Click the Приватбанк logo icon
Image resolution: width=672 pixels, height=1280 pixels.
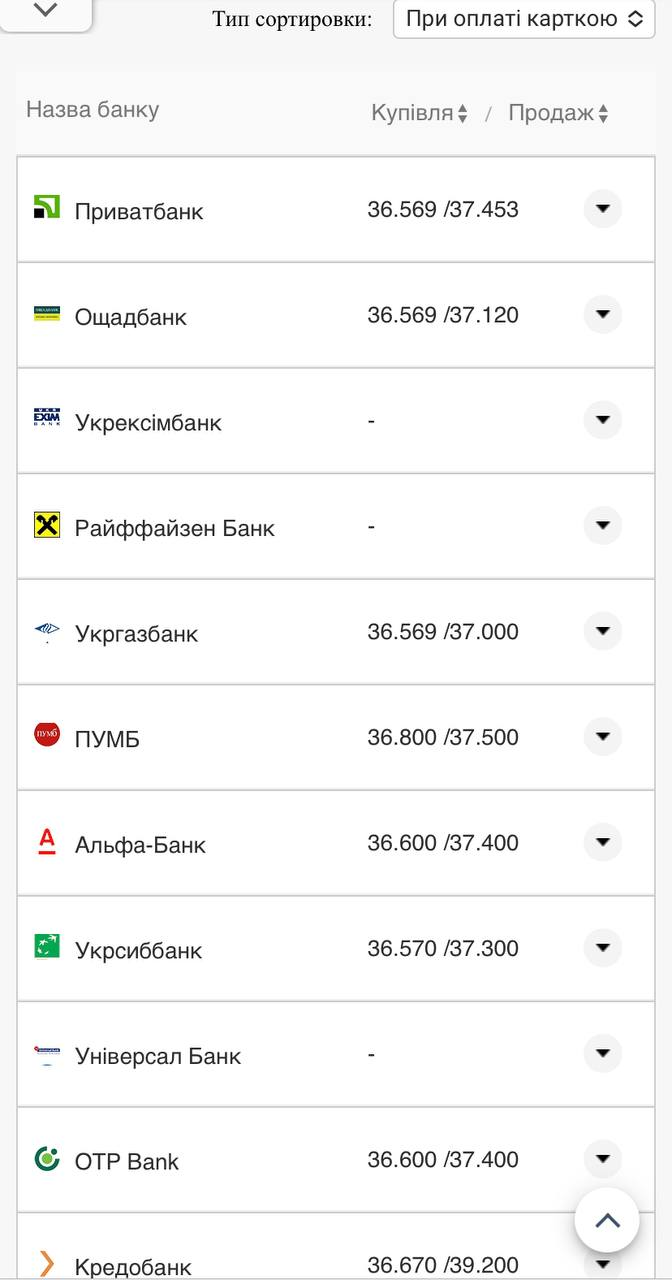[47, 207]
